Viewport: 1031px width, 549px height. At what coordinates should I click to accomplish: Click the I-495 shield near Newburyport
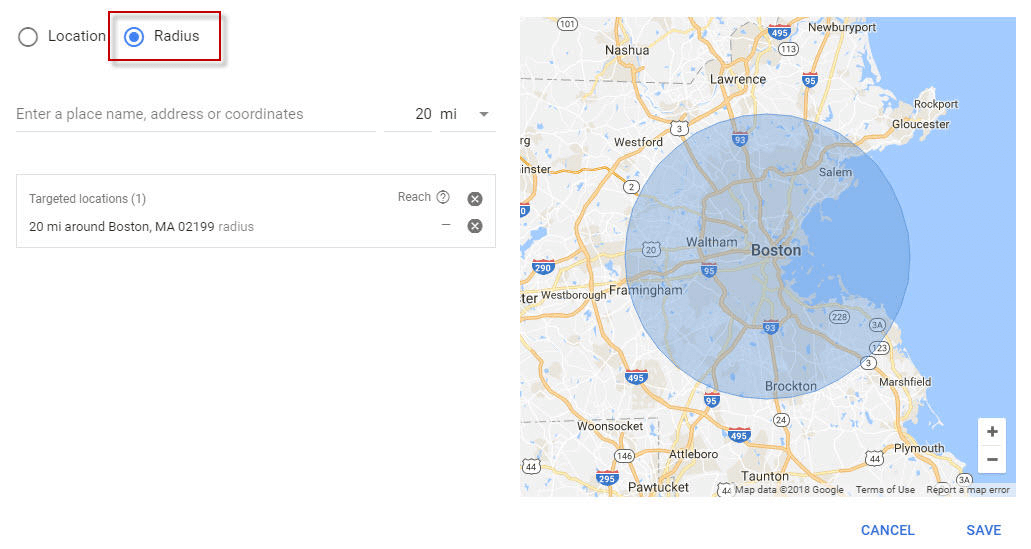click(x=779, y=32)
